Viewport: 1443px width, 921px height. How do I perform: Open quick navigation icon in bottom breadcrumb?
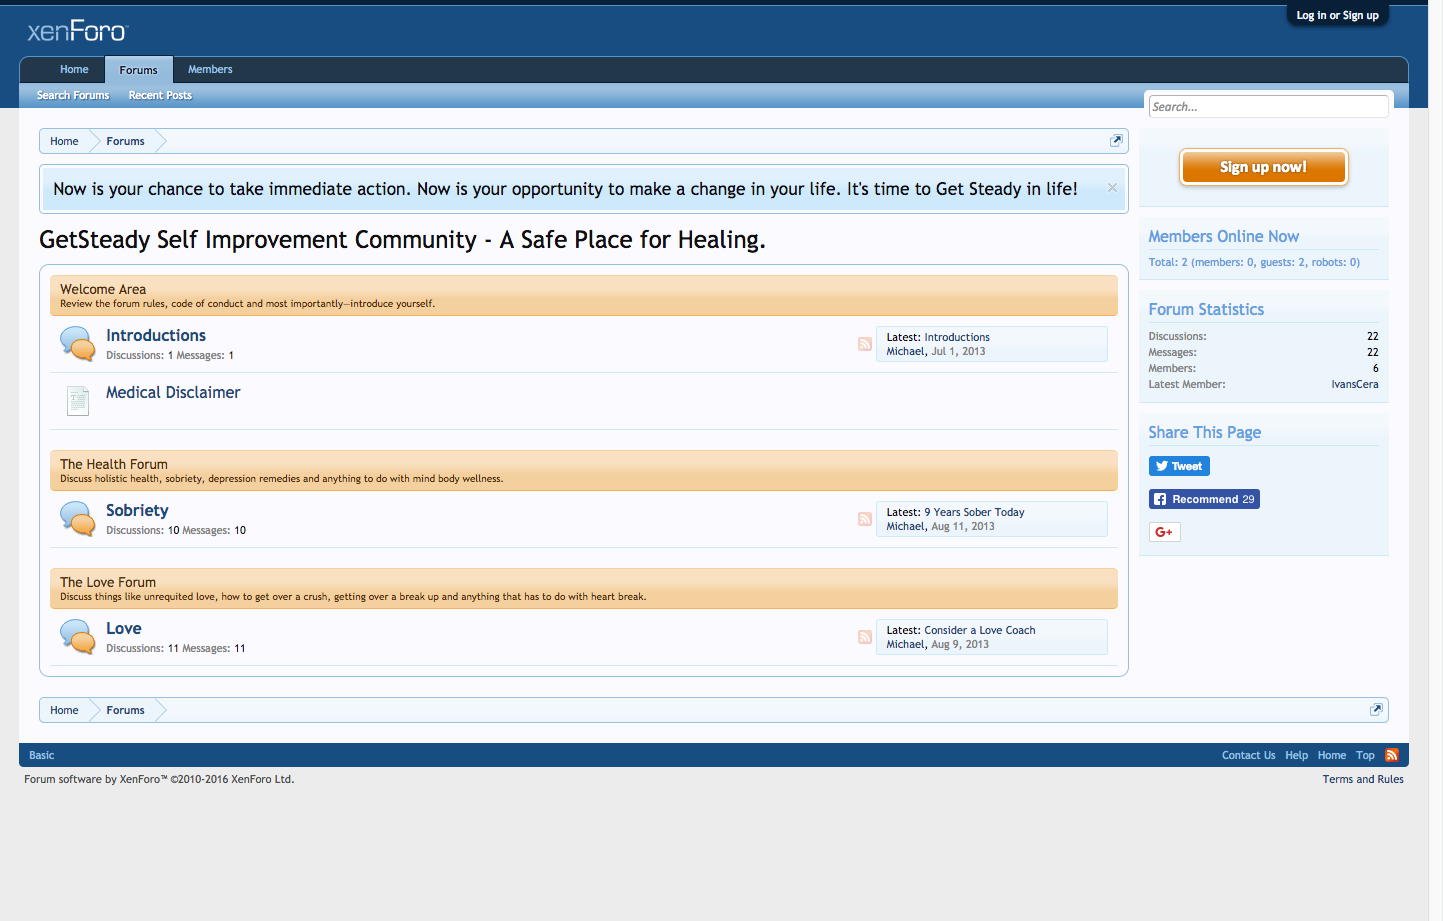(x=1376, y=710)
